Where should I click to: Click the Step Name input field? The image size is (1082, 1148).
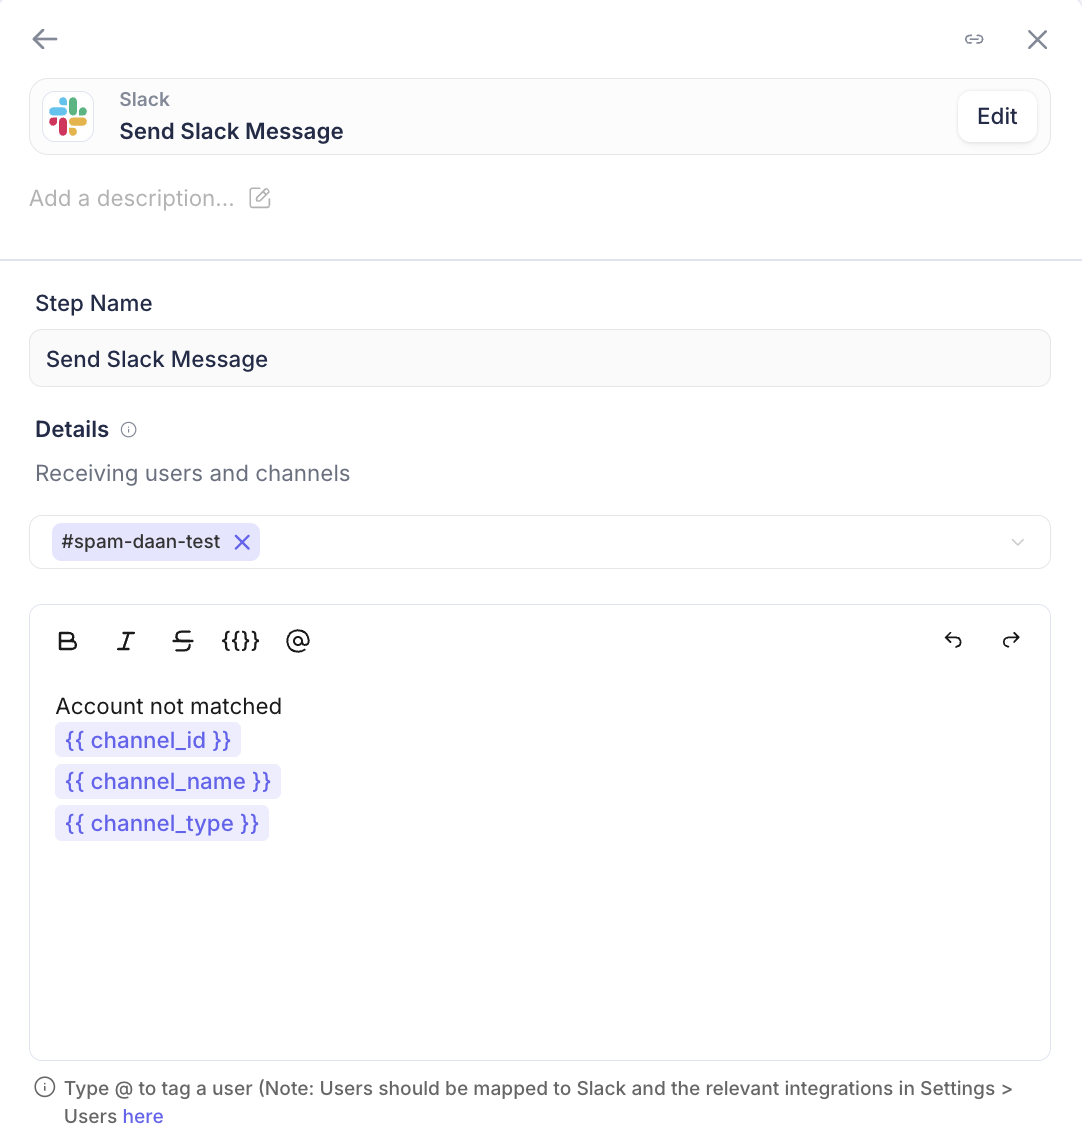click(x=540, y=359)
